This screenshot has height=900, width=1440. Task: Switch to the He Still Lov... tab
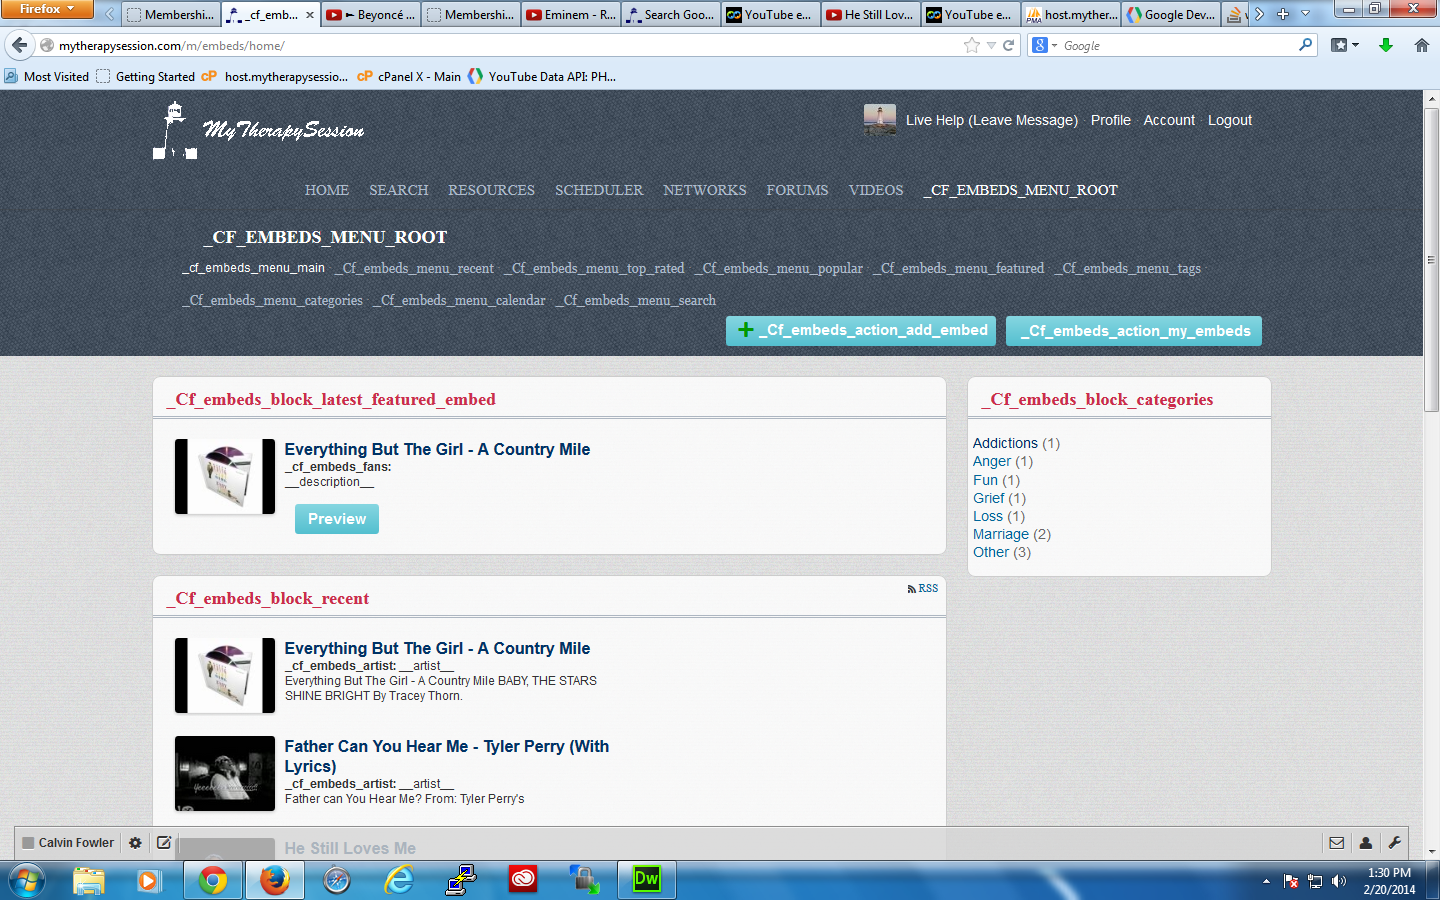pyautogui.click(x=870, y=14)
